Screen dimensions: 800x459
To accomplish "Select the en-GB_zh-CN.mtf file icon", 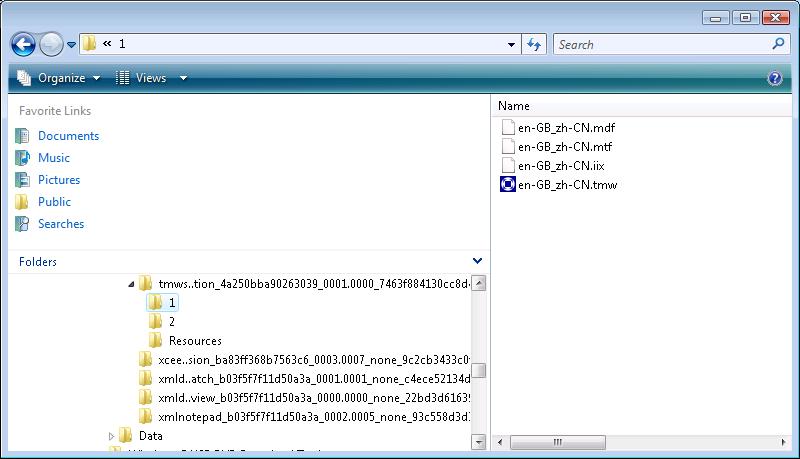I will [508, 147].
